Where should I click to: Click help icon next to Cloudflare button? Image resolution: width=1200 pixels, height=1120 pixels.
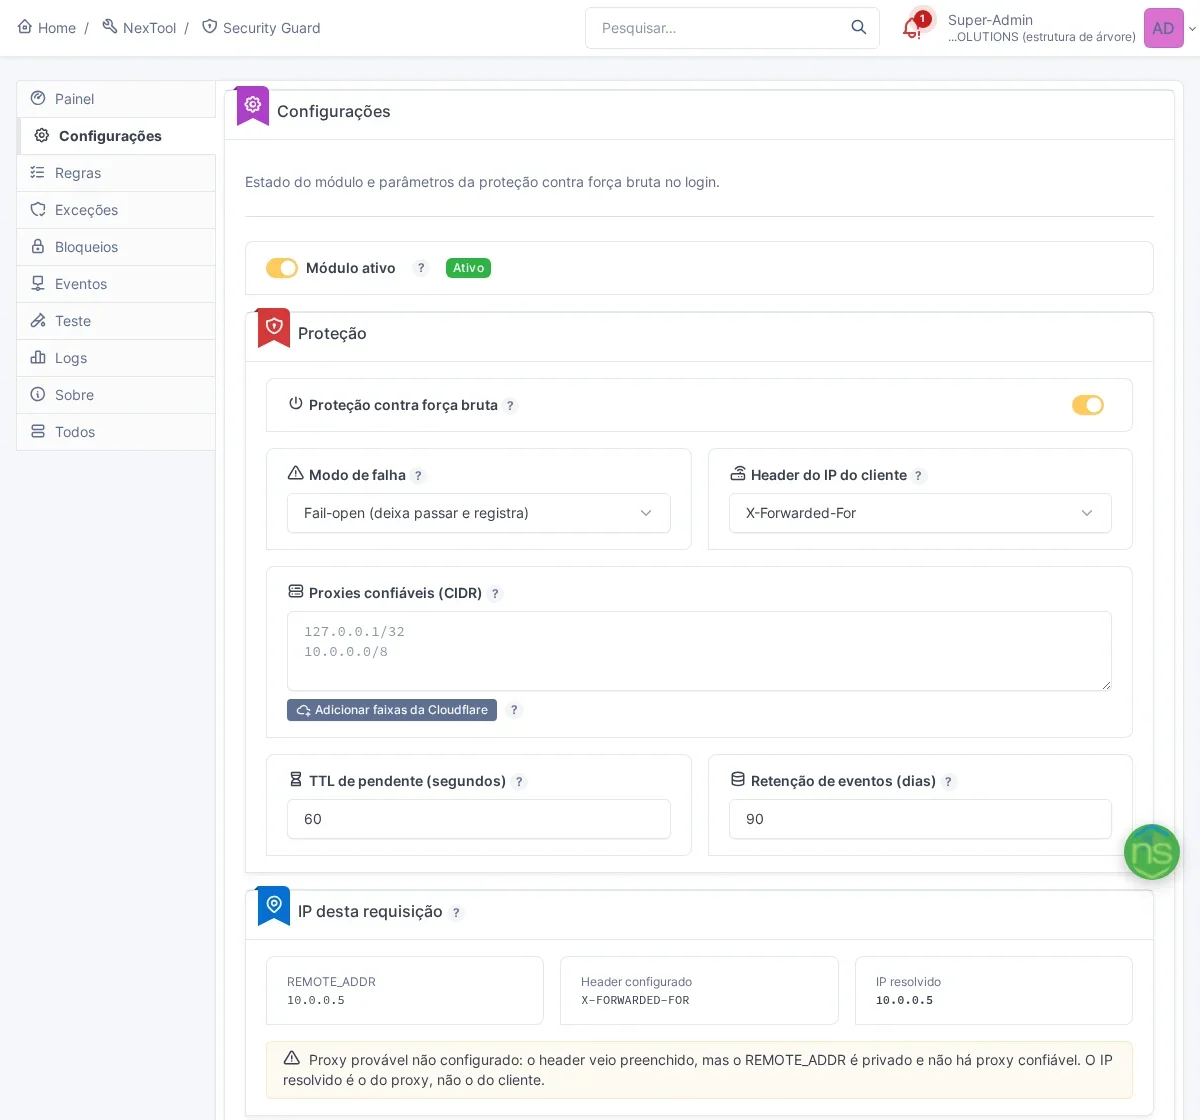point(514,710)
